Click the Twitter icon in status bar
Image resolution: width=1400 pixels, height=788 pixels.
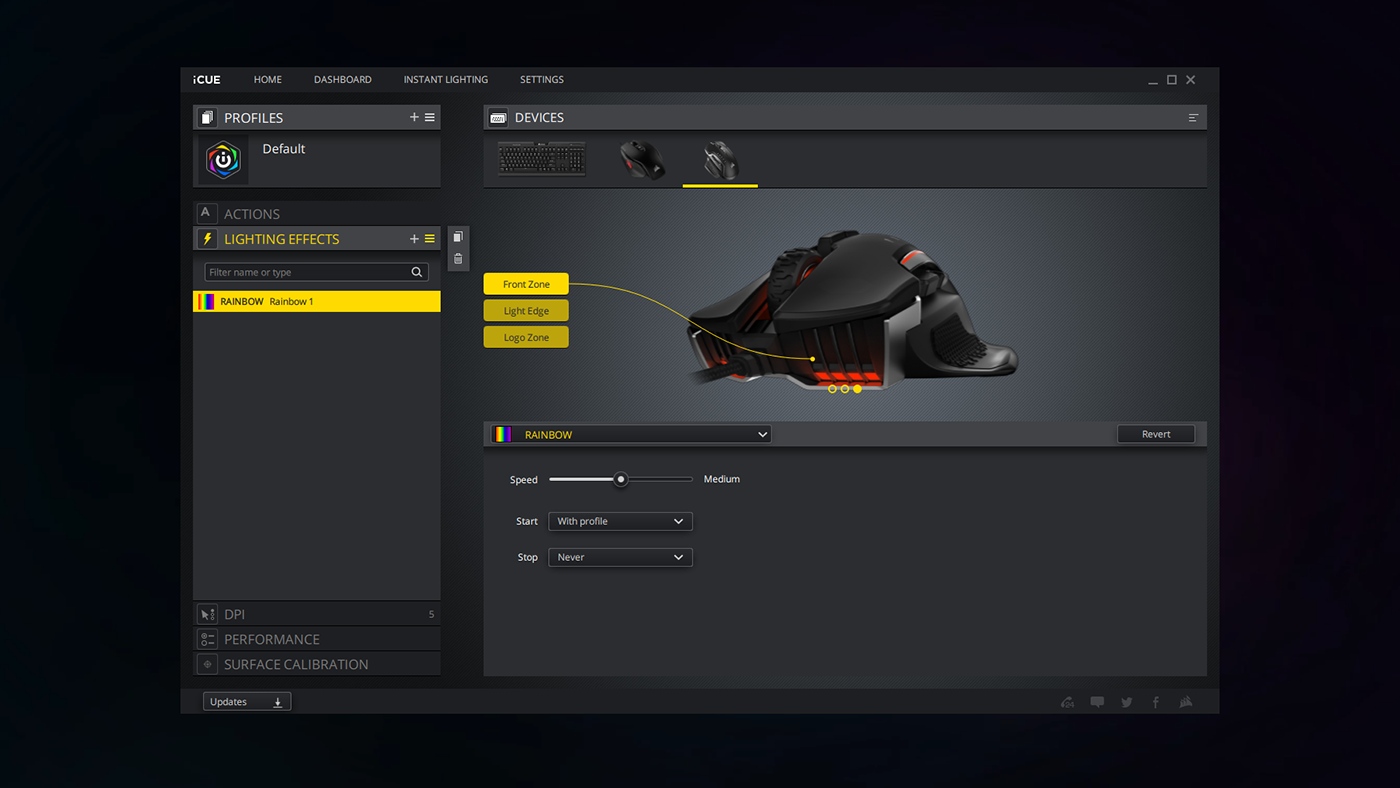coord(1127,702)
